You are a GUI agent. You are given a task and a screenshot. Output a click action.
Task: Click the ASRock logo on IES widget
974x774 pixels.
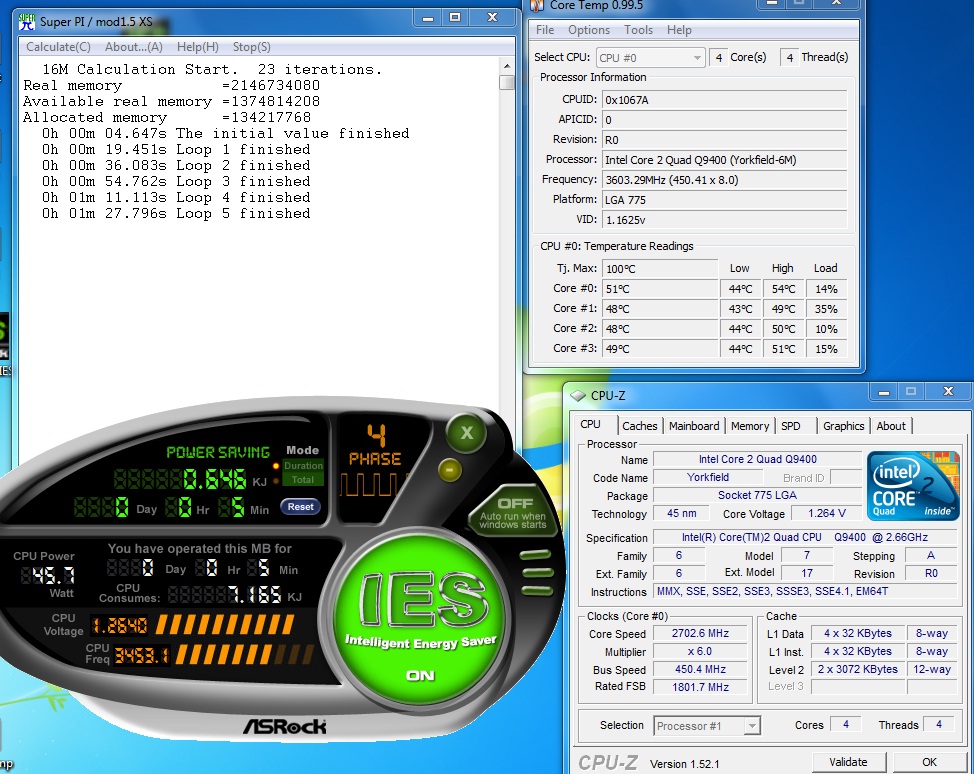click(284, 726)
